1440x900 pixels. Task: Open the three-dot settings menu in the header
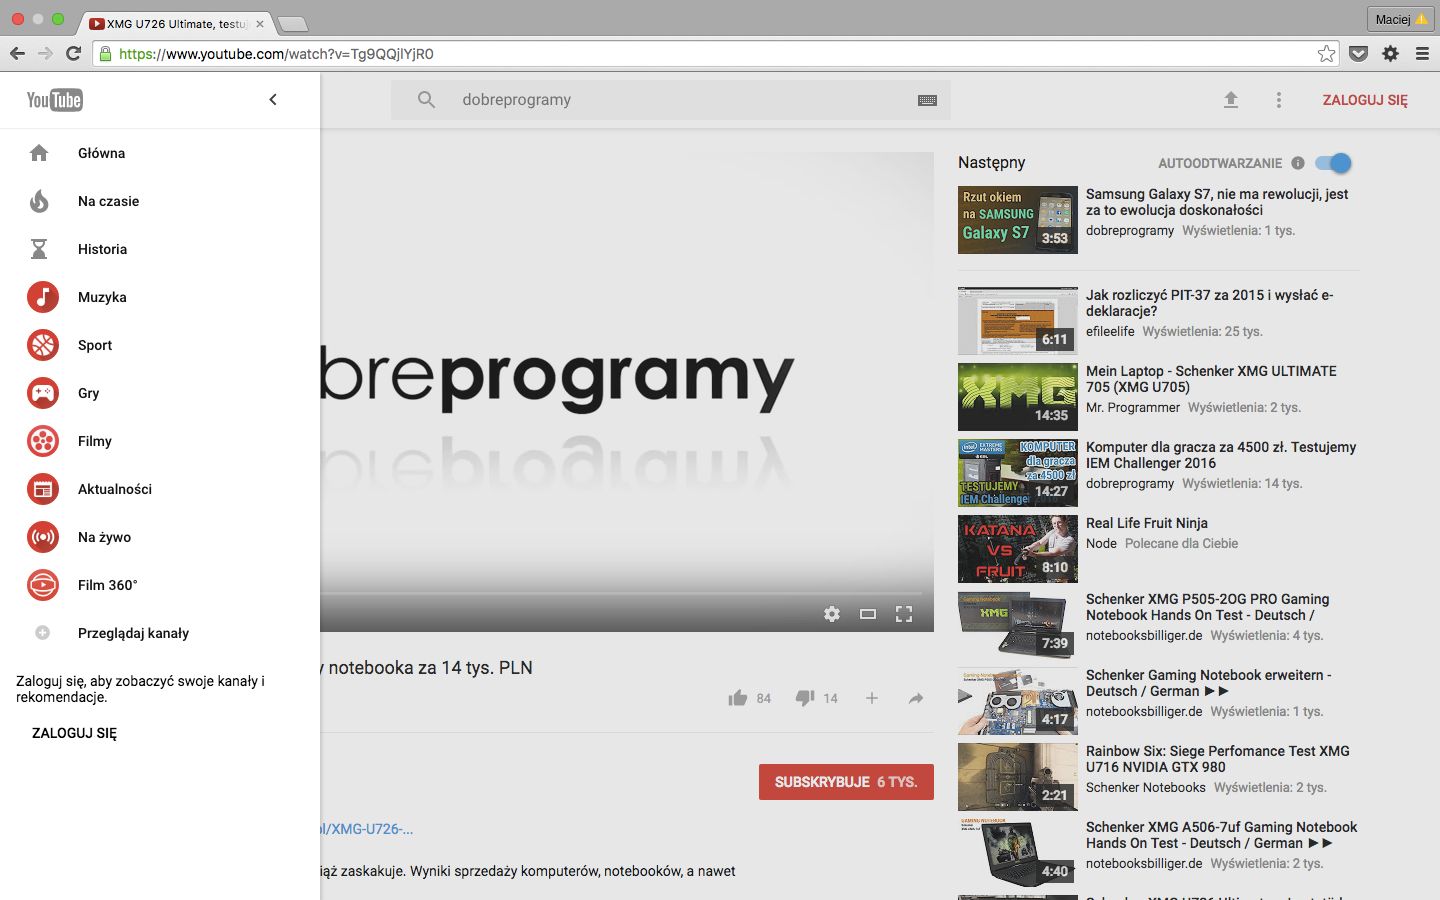coord(1278,100)
